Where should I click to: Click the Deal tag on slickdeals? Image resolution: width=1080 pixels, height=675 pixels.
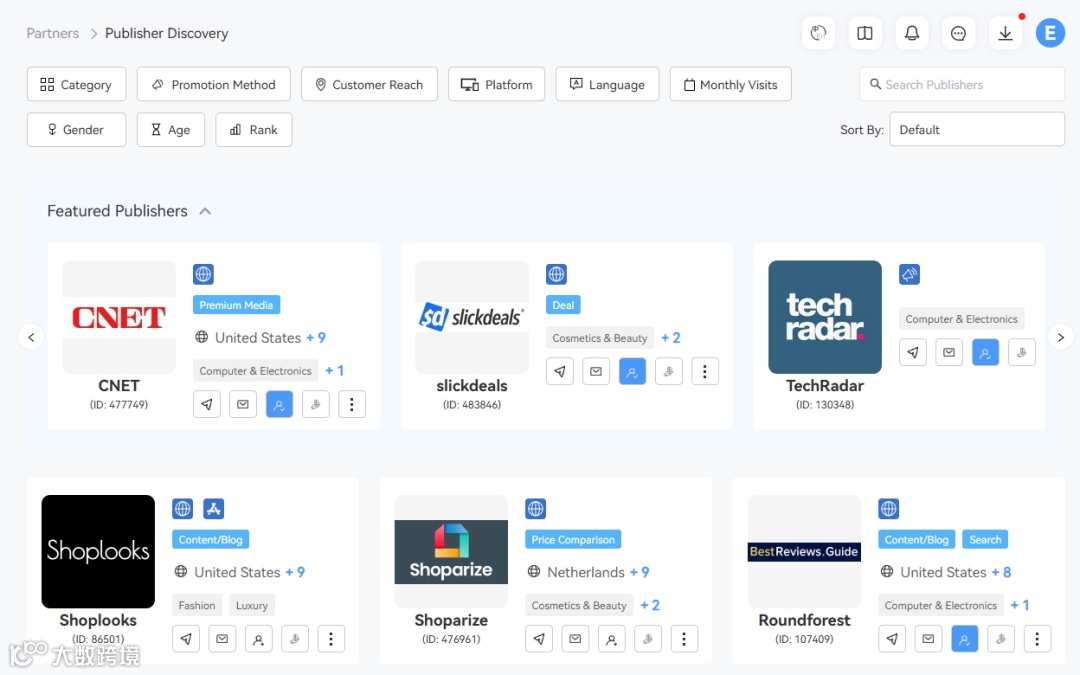[563, 305]
